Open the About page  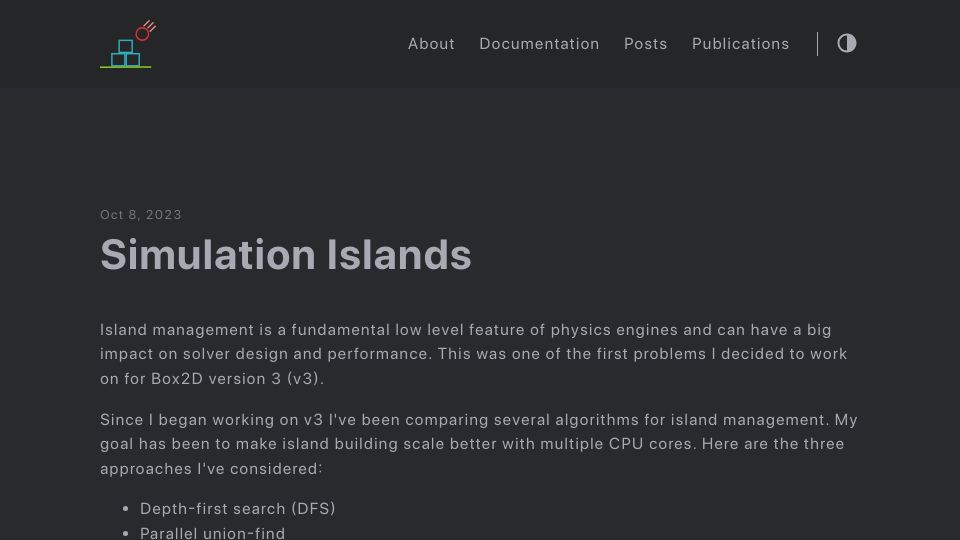(x=431, y=44)
